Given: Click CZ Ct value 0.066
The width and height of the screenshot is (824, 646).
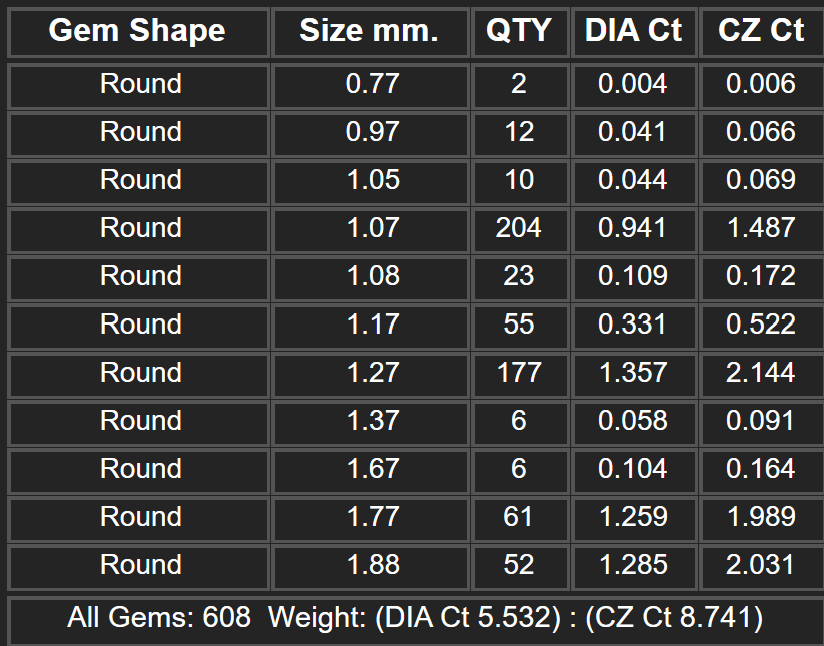Looking at the screenshot, I should pyautogui.click(x=761, y=134).
